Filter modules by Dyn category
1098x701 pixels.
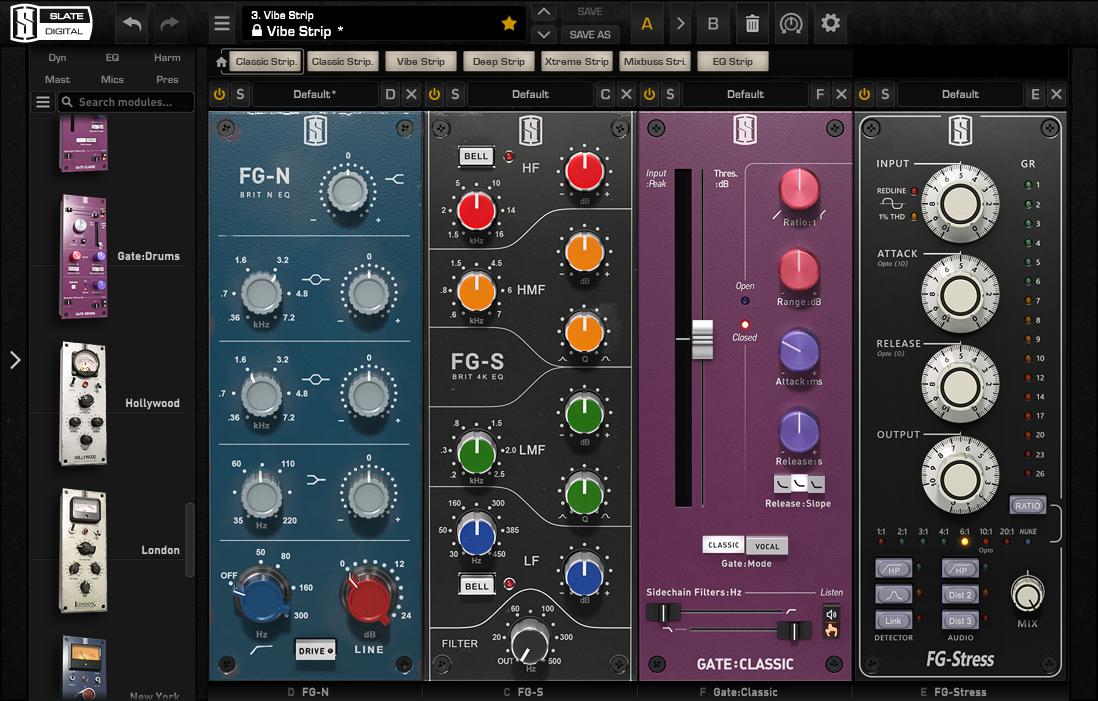click(57, 57)
